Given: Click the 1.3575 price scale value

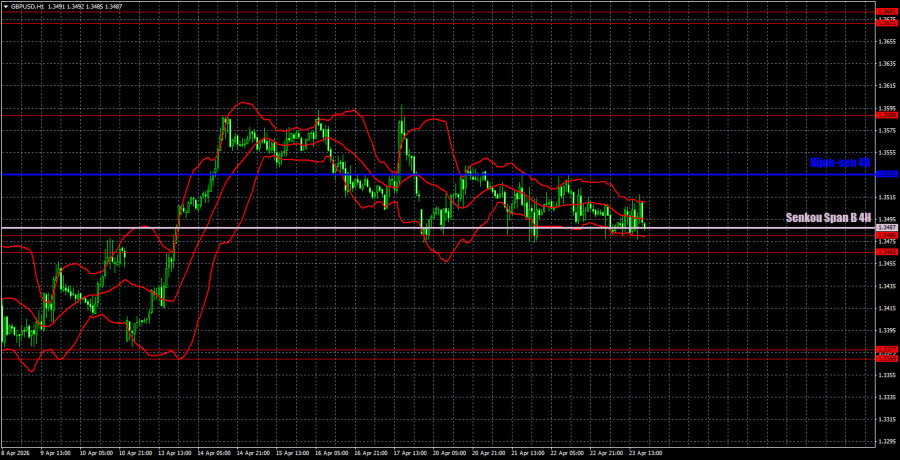Looking at the screenshot, I should pos(887,130).
